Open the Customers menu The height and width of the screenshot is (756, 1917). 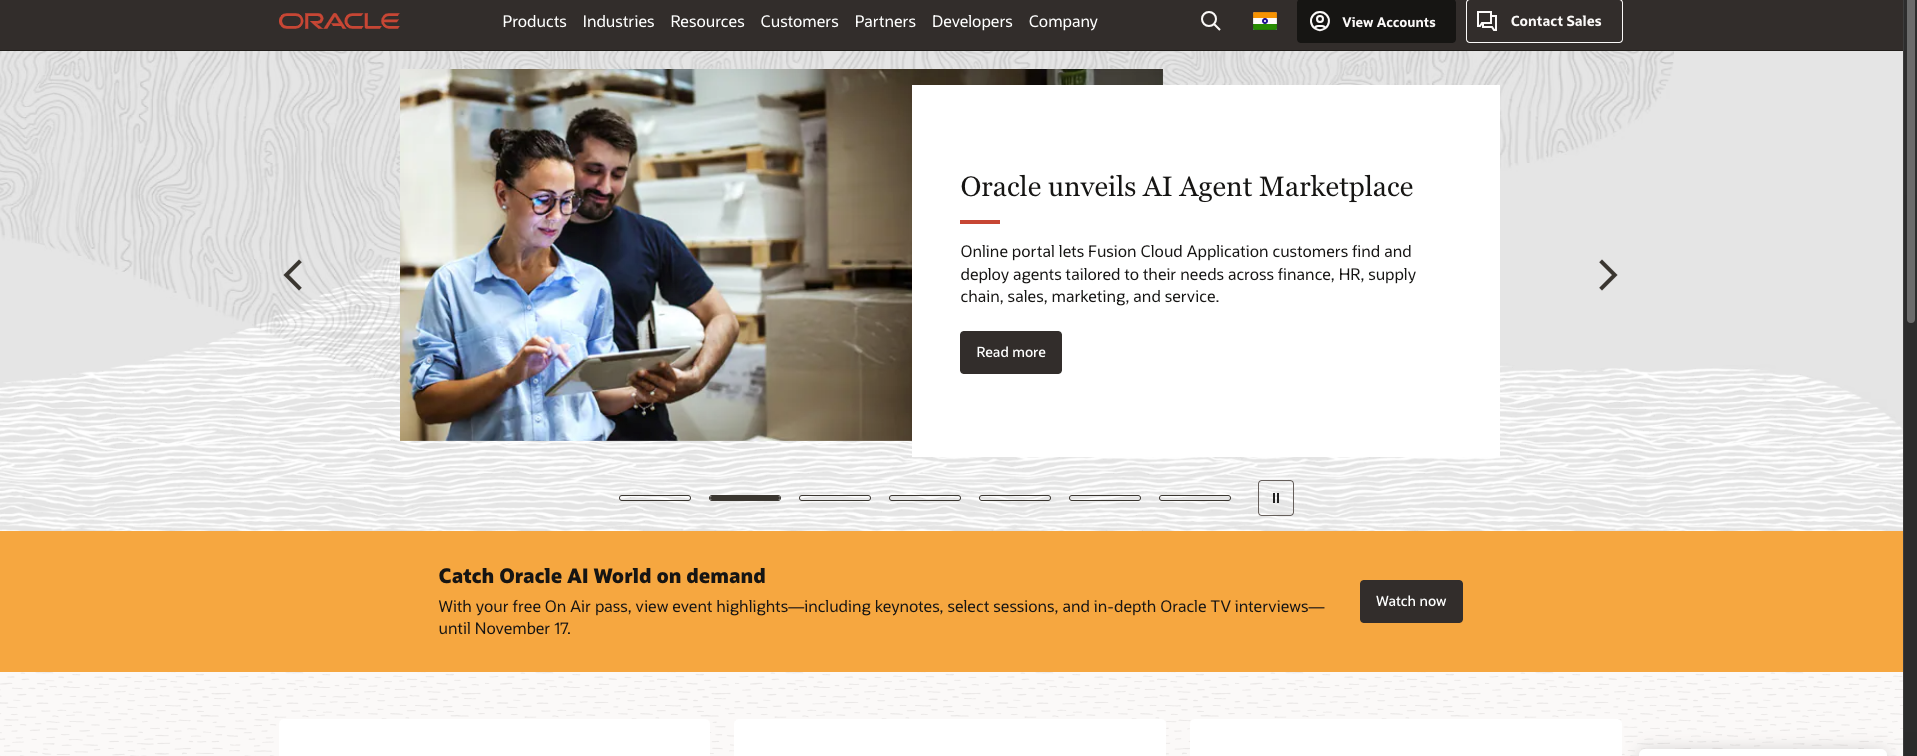point(799,21)
